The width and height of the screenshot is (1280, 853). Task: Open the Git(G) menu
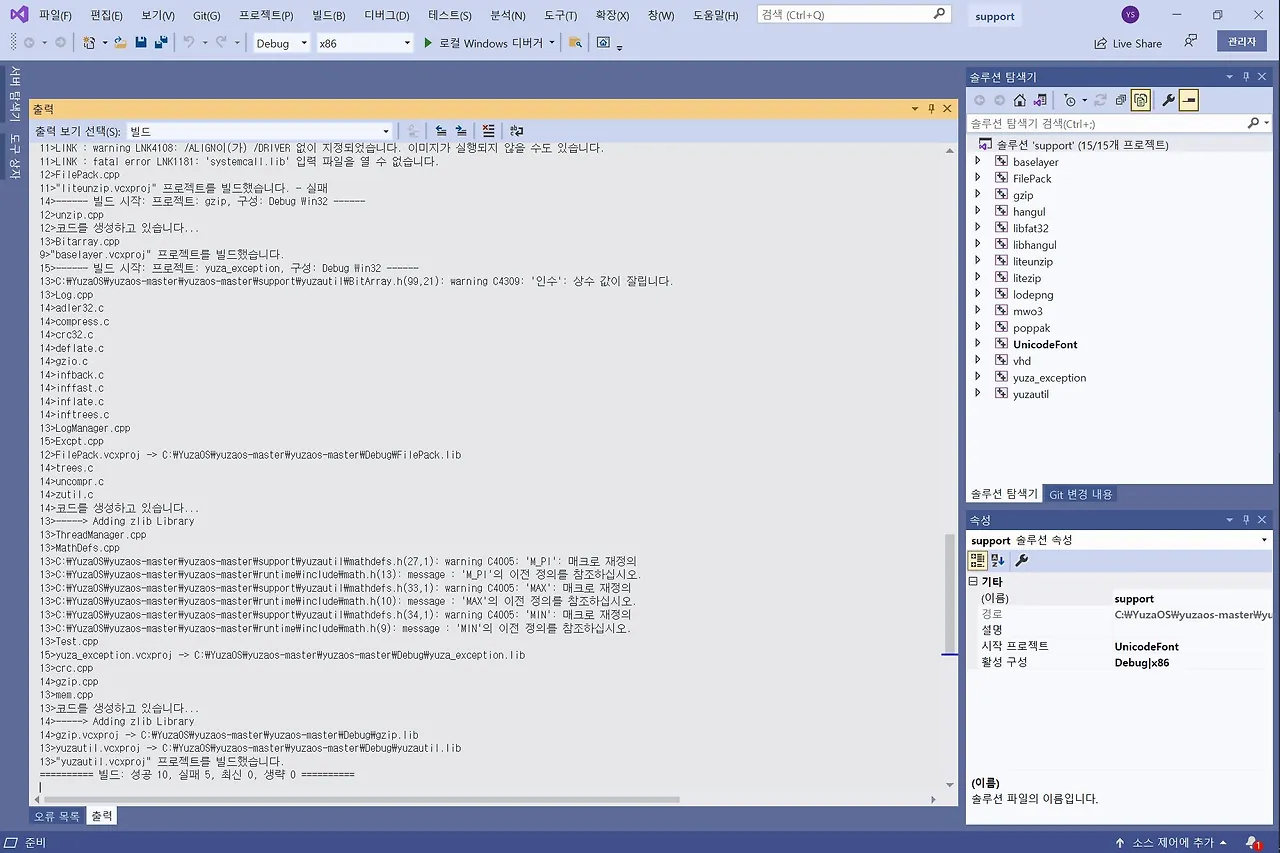point(207,15)
